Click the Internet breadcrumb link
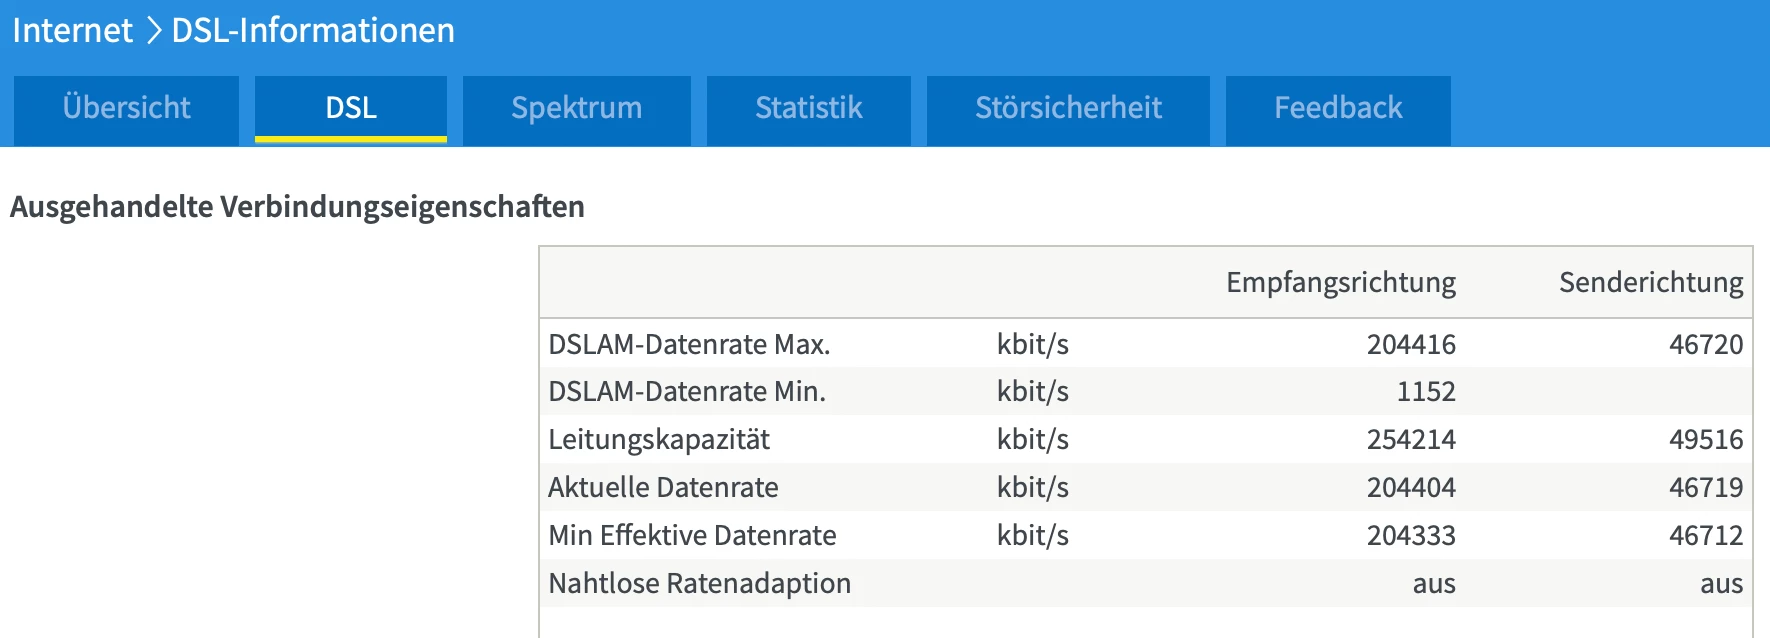The image size is (1770, 638). pos(72,31)
